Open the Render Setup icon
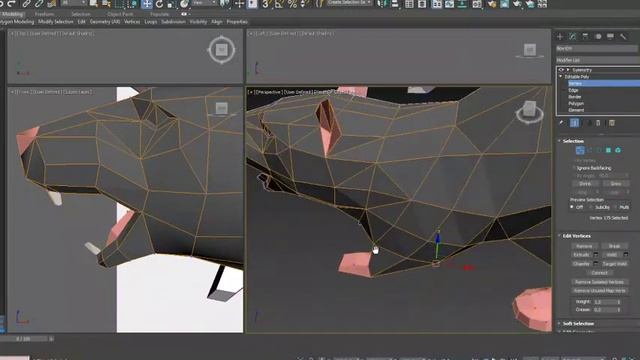This screenshot has width=640, height=360. click(492, 4)
